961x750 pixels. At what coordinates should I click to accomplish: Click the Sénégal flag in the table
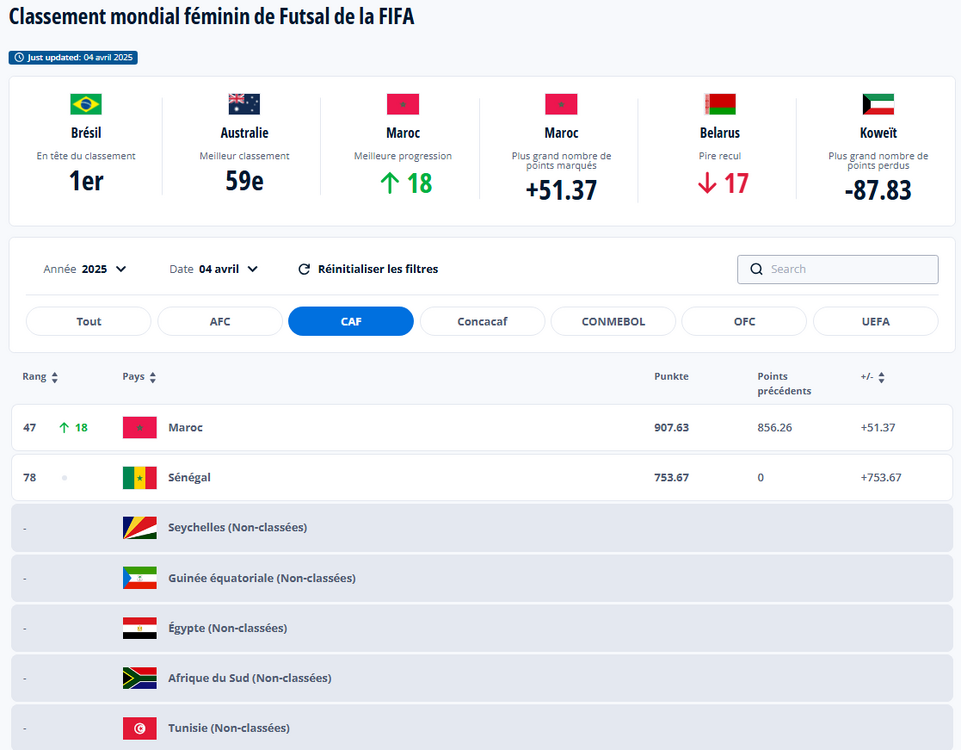pyautogui.click(x=140, y=478)
